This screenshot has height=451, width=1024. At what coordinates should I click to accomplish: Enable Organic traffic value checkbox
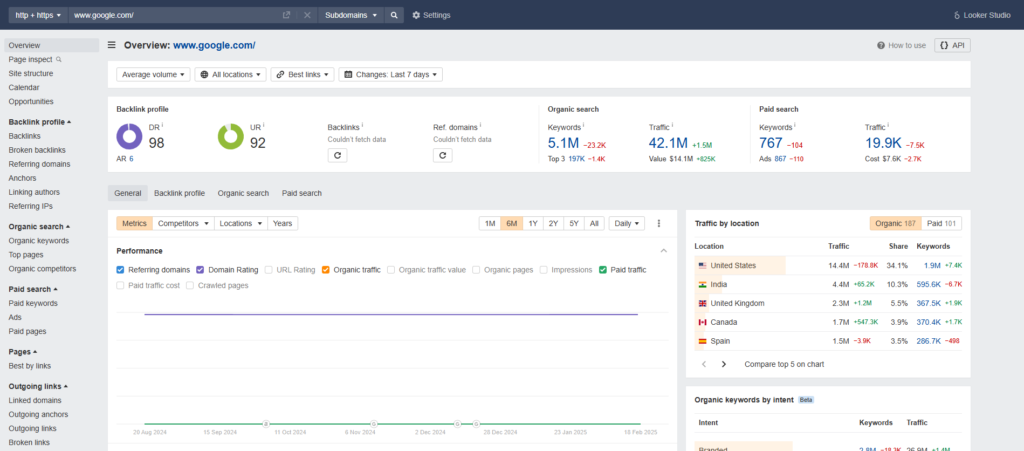tap(391, 270)
